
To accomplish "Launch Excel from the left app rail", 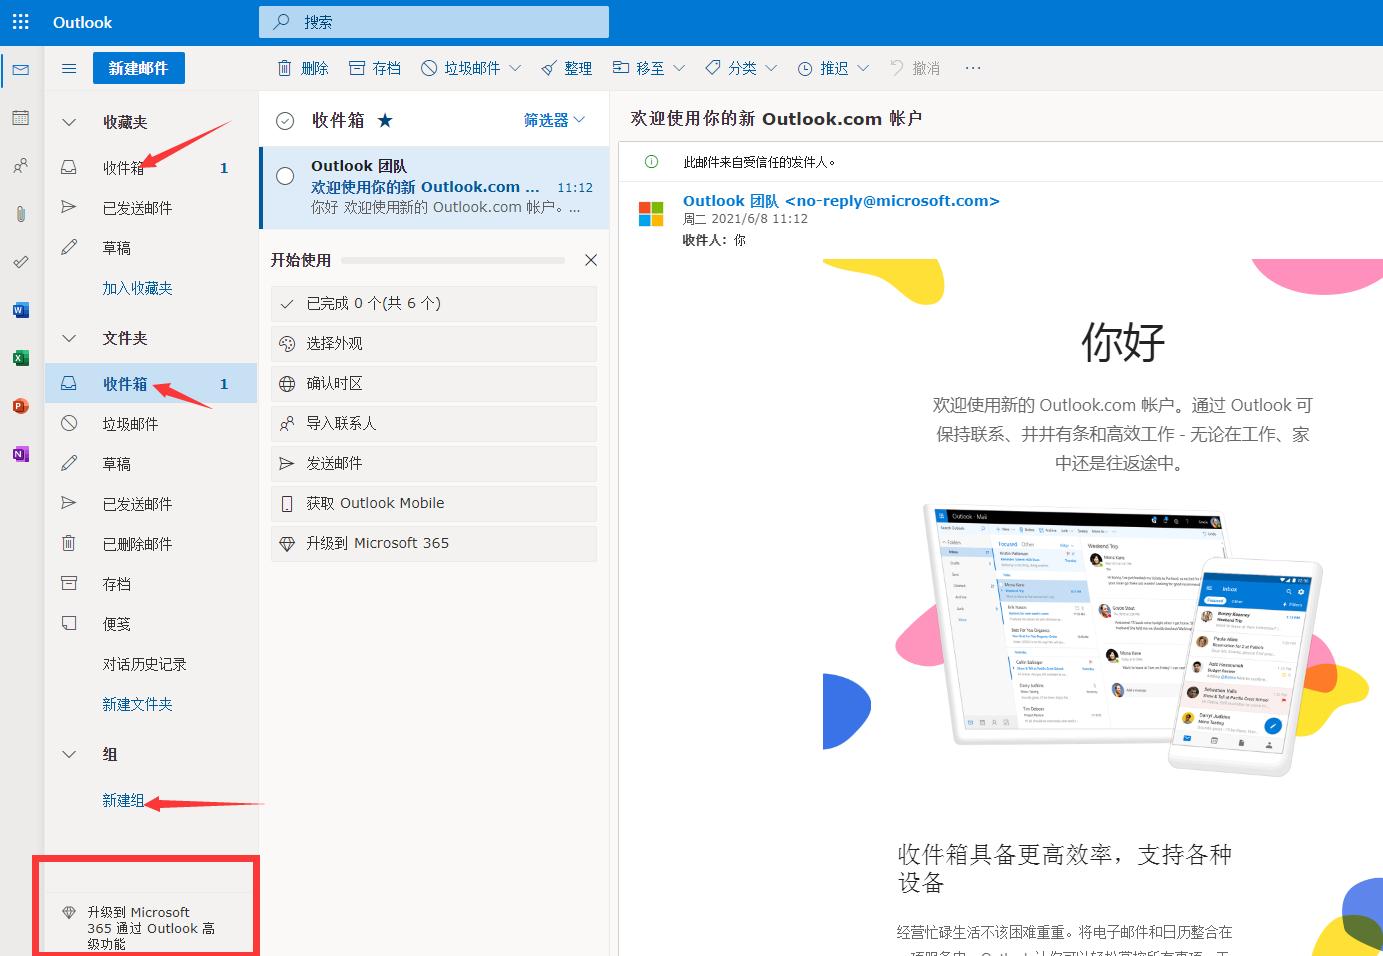I will coord(20,358).
